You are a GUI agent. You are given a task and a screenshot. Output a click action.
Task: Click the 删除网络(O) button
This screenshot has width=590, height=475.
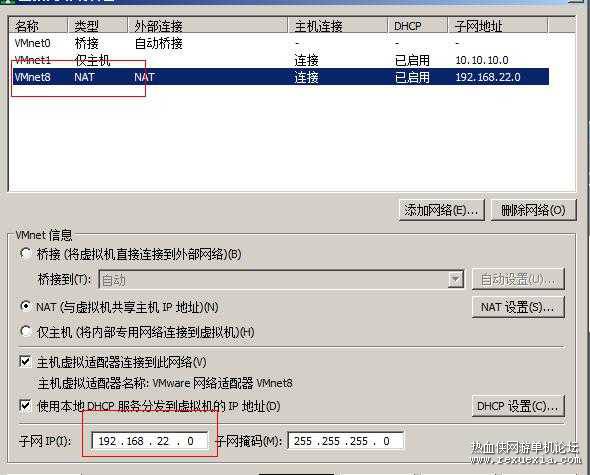coord(533,210)
